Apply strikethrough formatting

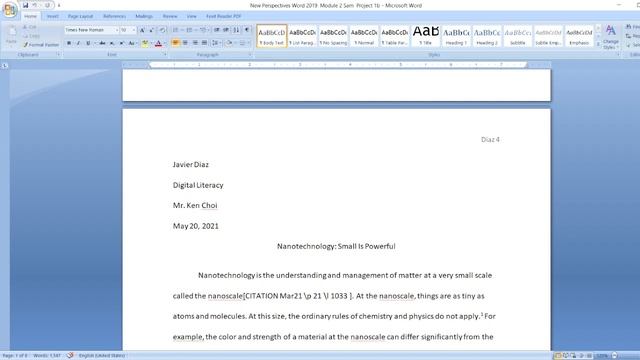click(x=102, y=43)
